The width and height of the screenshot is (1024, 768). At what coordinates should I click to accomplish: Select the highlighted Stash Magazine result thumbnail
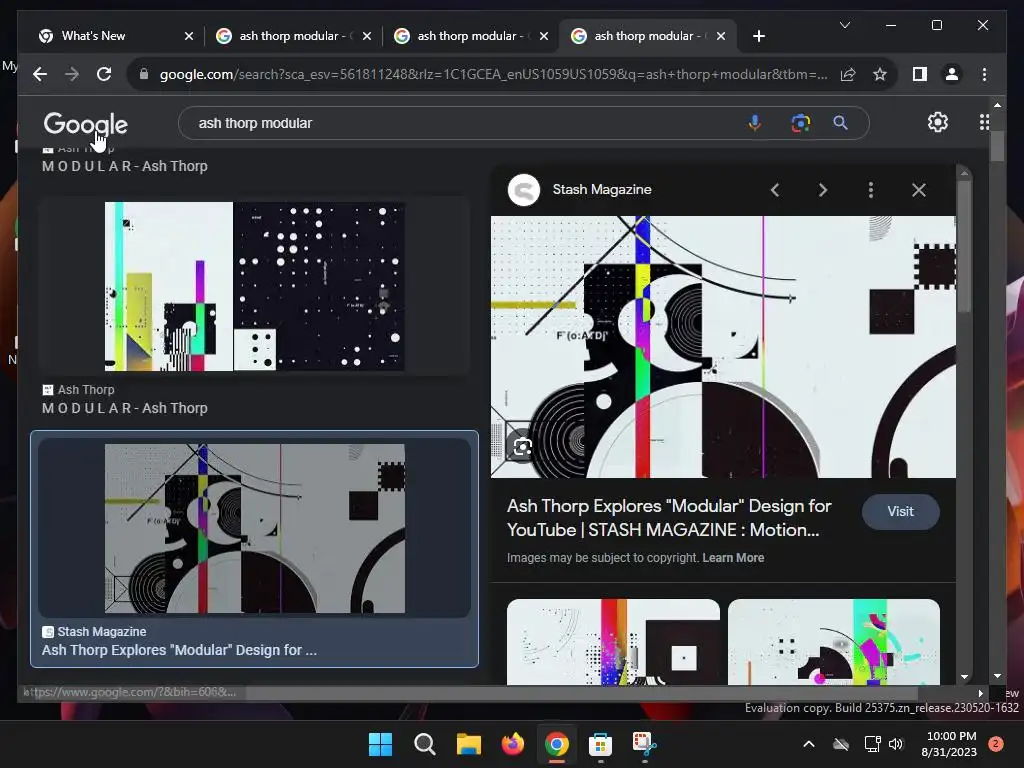click(x=255, y=528)
